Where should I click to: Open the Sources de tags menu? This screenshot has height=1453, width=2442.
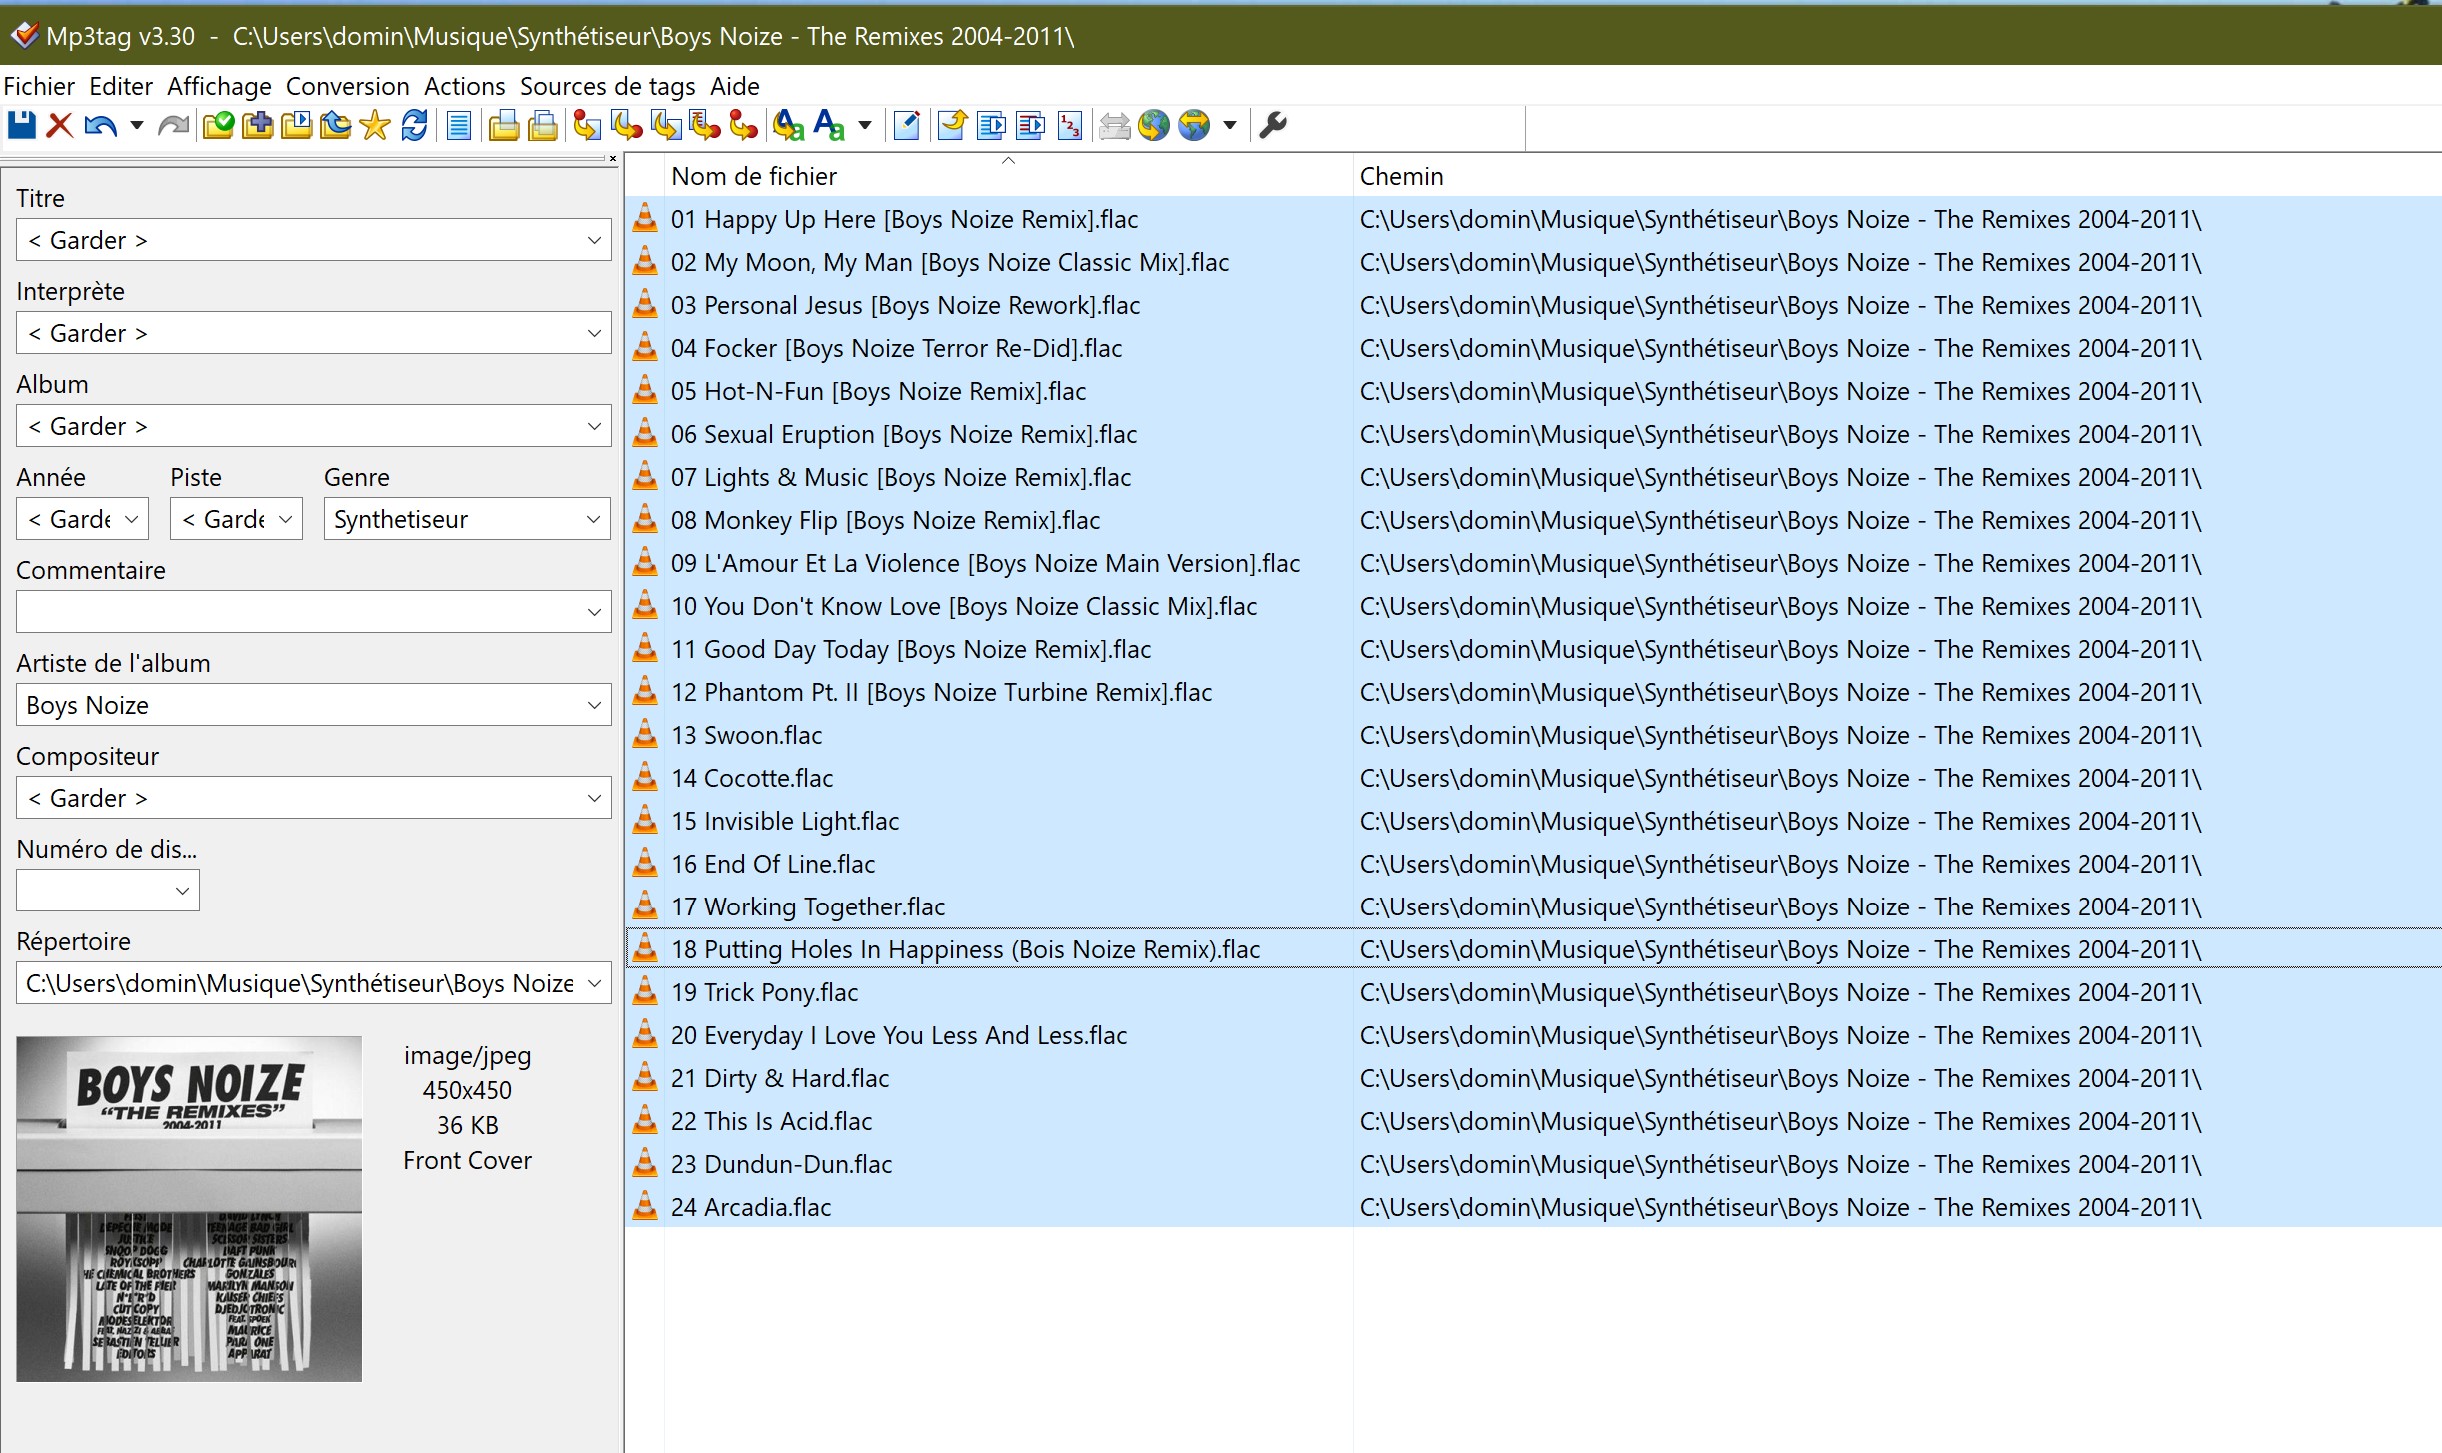pos(607,86)
